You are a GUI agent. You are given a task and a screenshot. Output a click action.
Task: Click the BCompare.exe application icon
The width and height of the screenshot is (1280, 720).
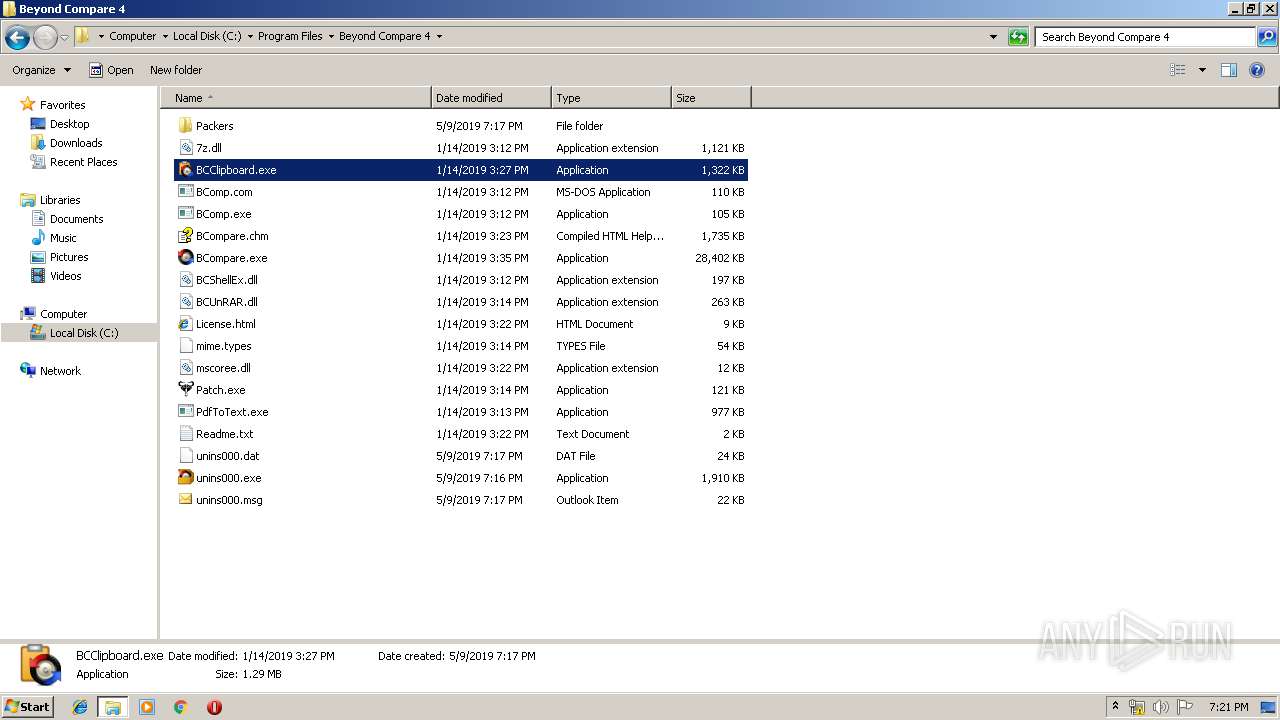185,257
